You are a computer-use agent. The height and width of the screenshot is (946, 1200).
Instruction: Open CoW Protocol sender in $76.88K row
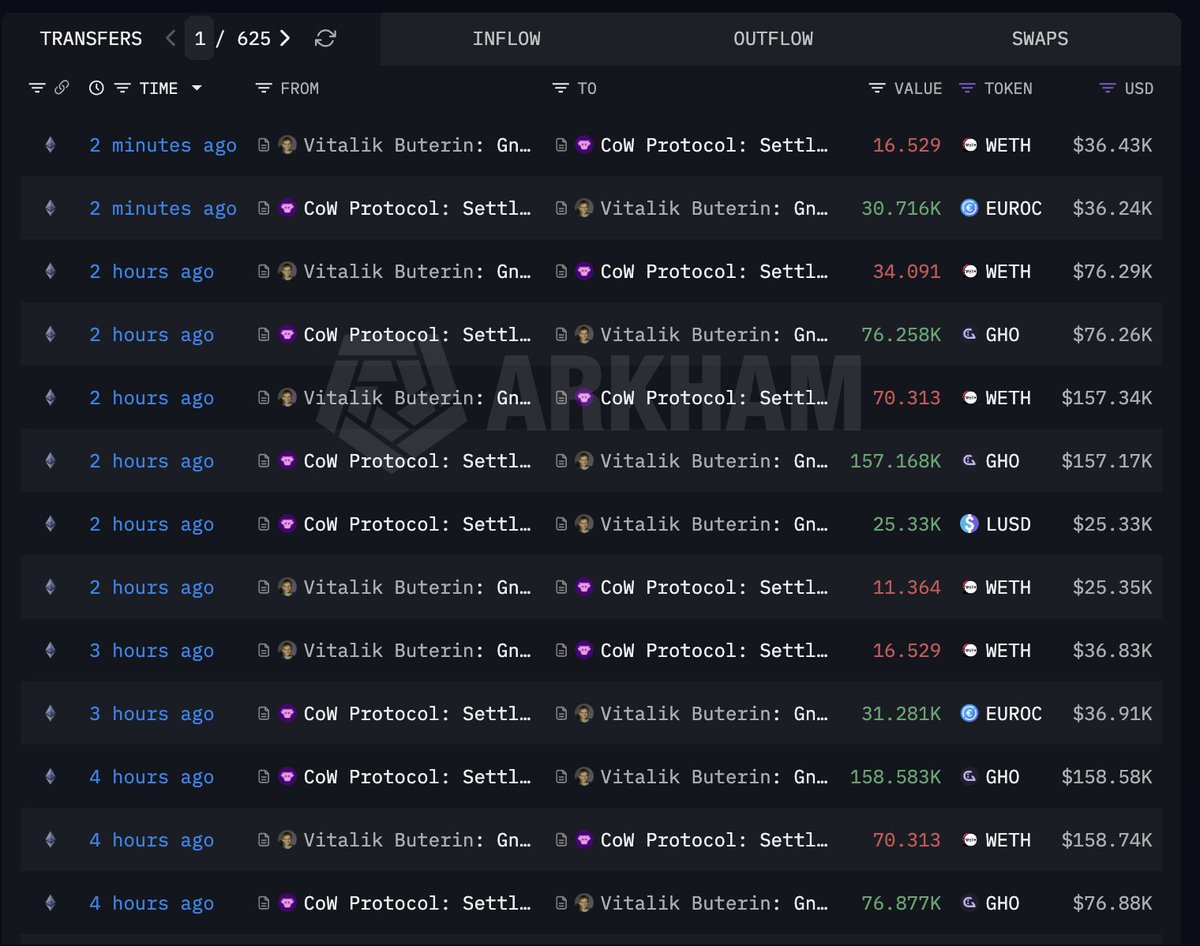point(417,903)
